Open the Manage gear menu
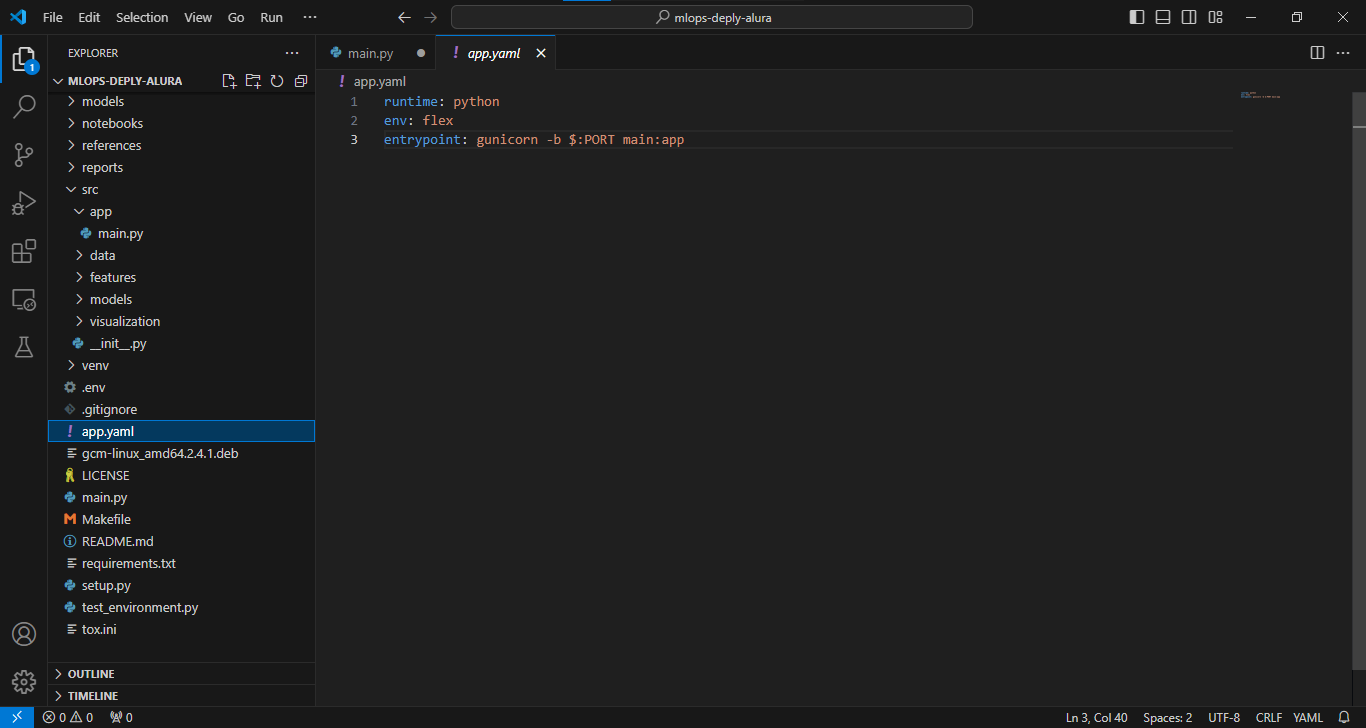The height and width of the screenshot is (728, 1366). click(x=23, y=682)
